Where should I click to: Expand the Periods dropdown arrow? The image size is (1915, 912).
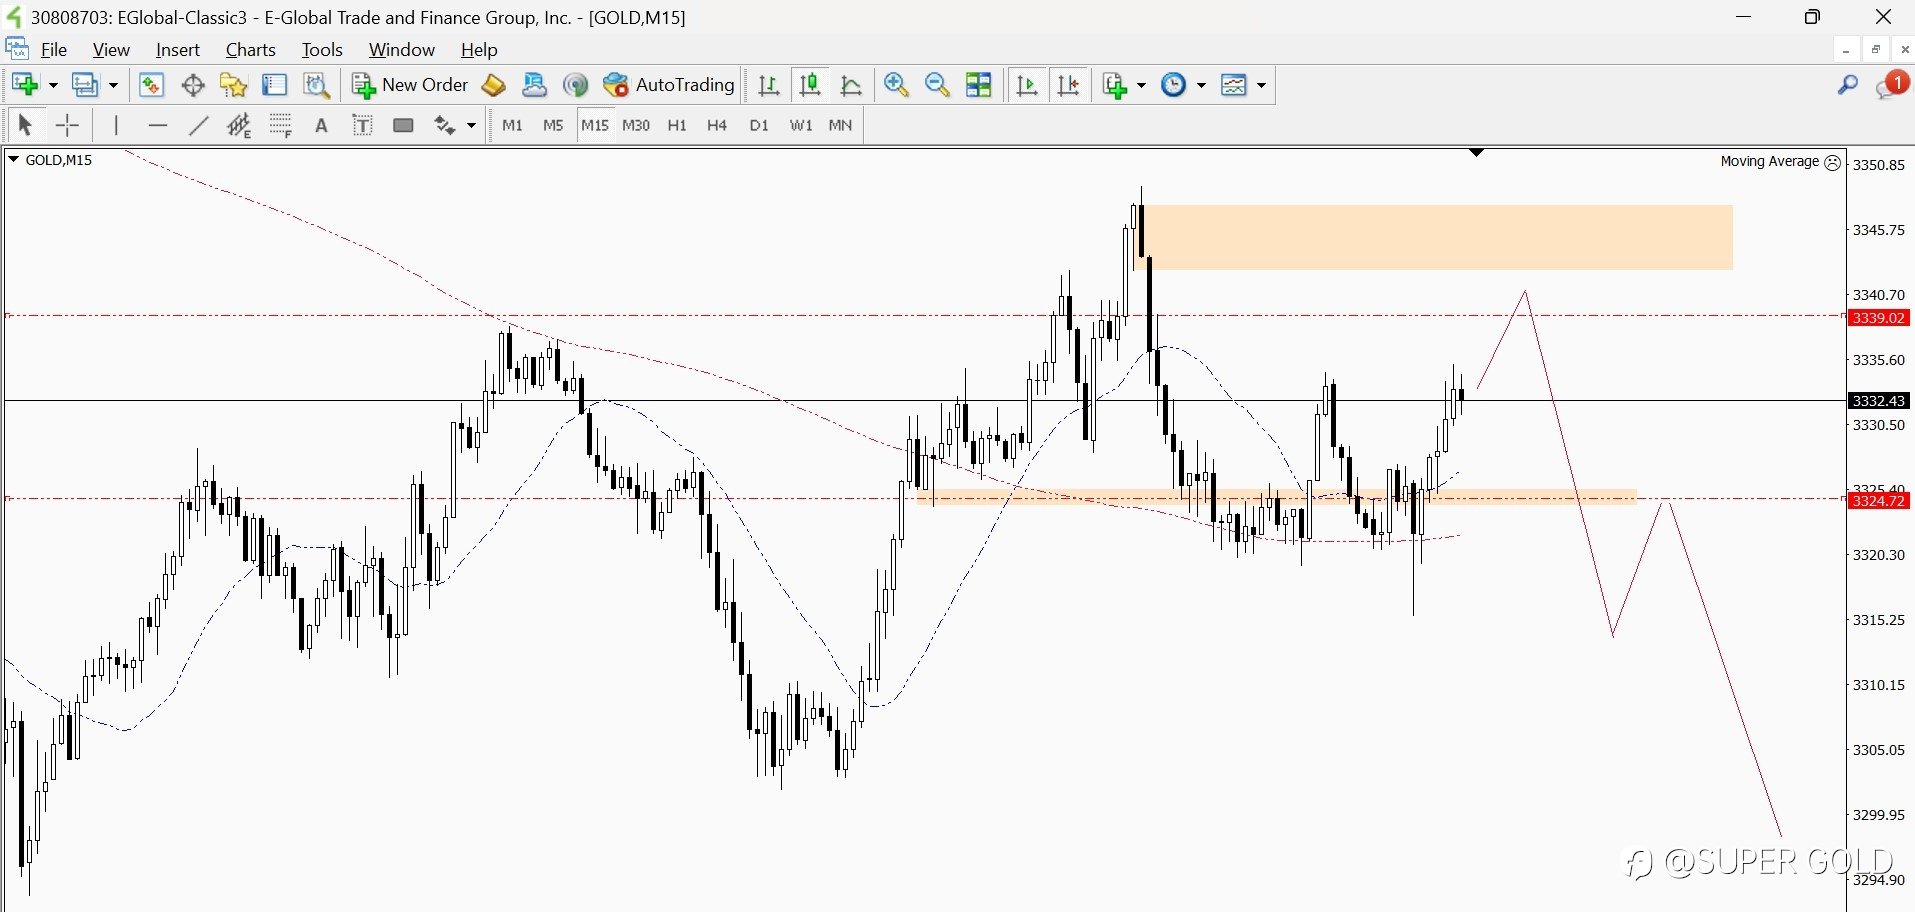click(x=1201, y=86)
